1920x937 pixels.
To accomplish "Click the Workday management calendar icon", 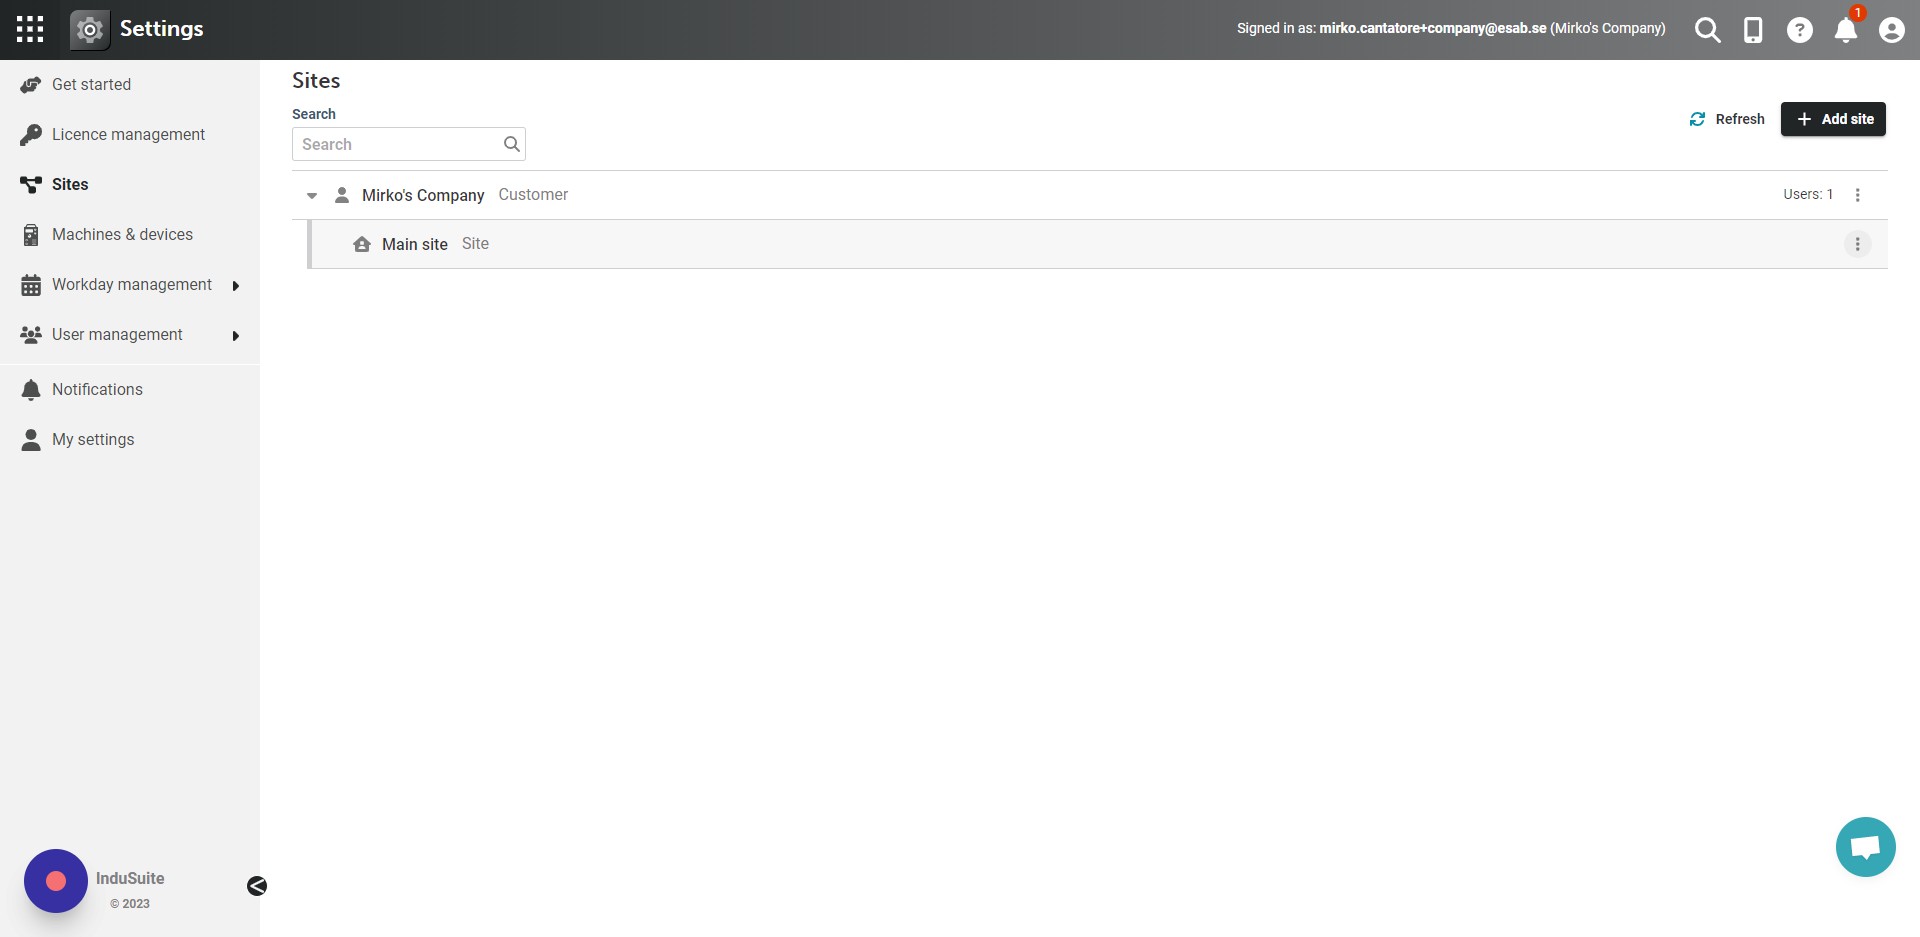I will coord(31,285).
